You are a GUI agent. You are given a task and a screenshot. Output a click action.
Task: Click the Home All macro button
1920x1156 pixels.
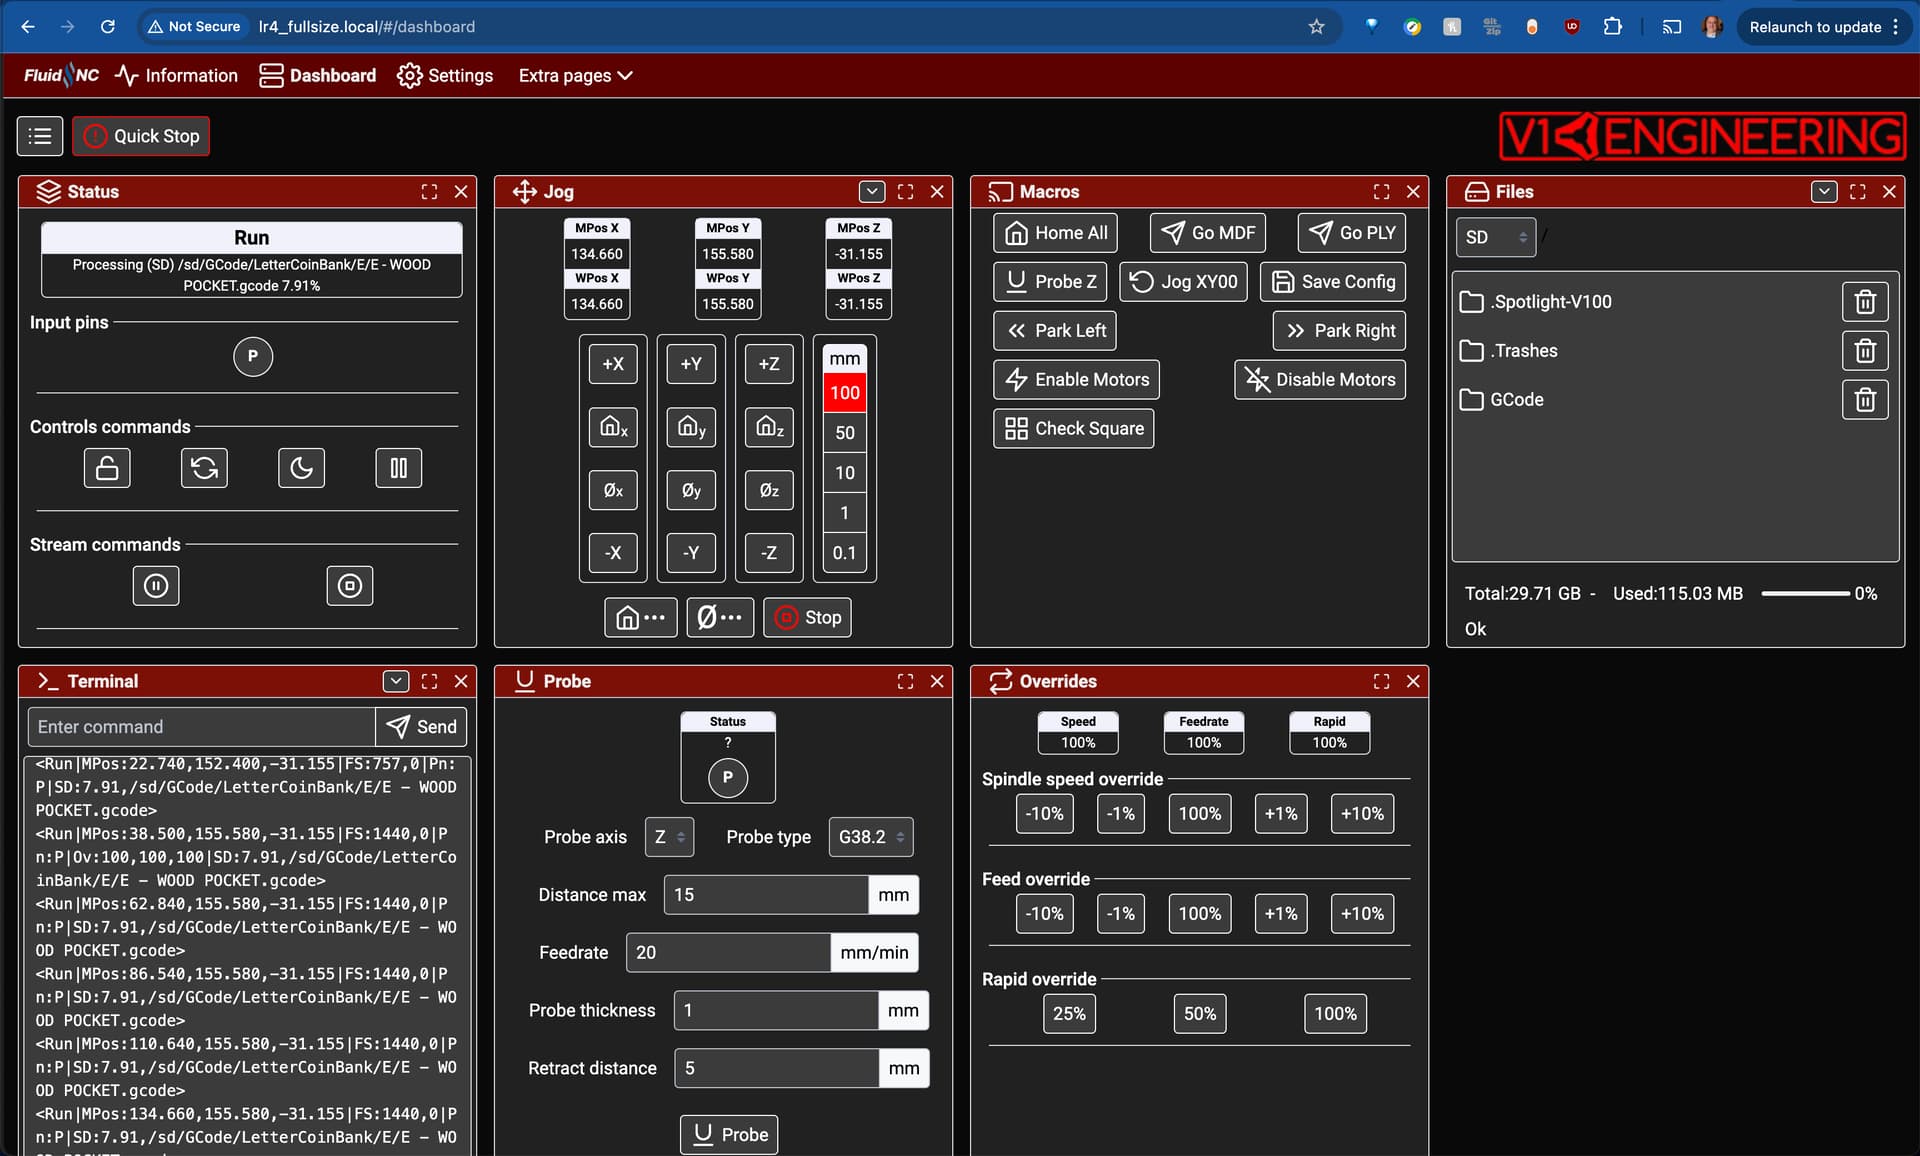1056,233
